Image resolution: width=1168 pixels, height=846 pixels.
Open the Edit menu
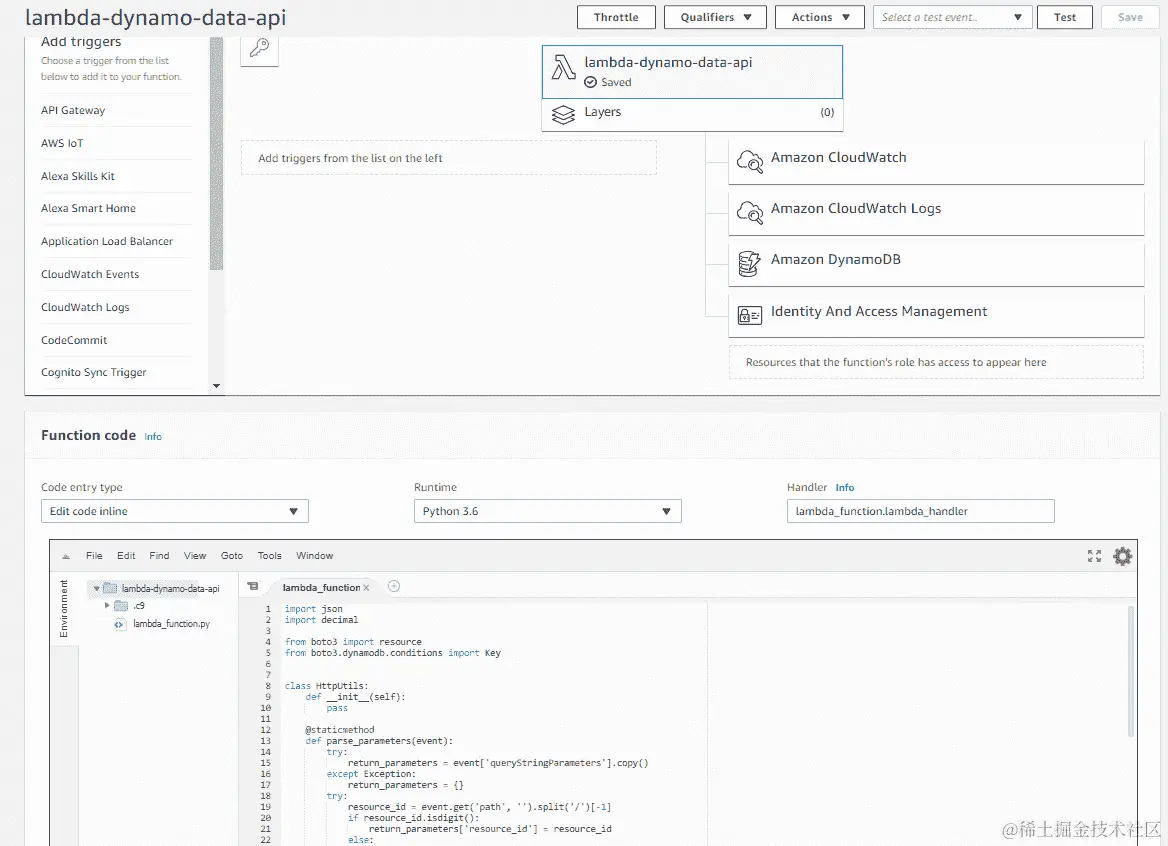tap(126, 556)
